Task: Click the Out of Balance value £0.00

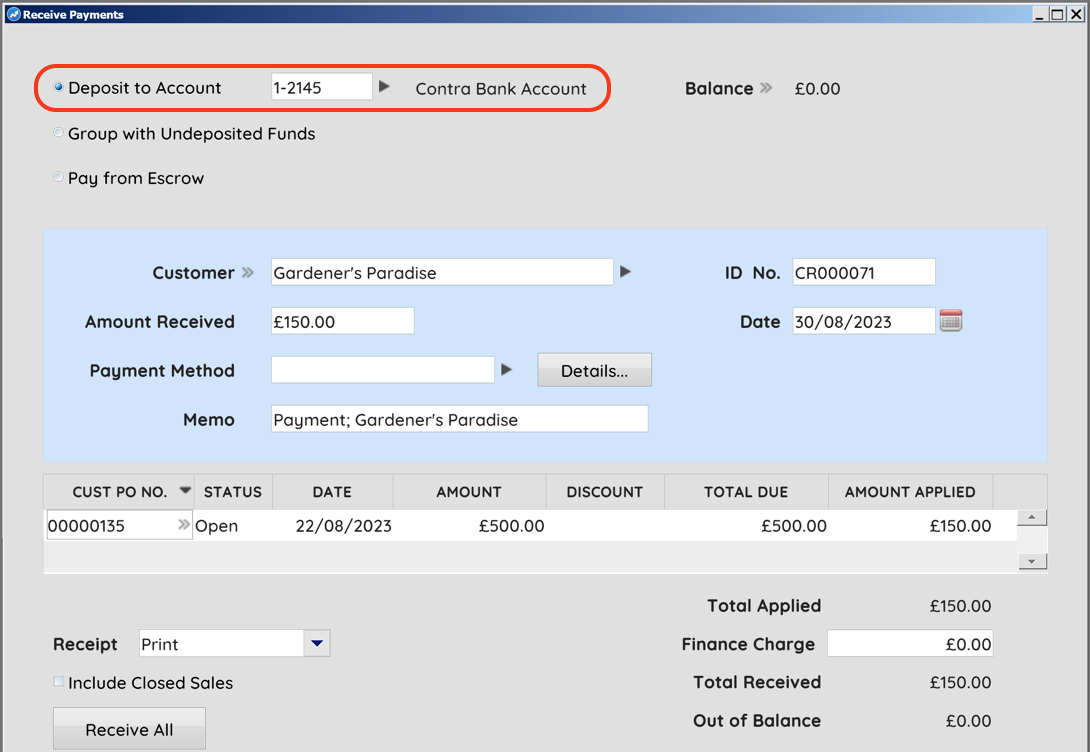Action: click(x=968, y=721)
